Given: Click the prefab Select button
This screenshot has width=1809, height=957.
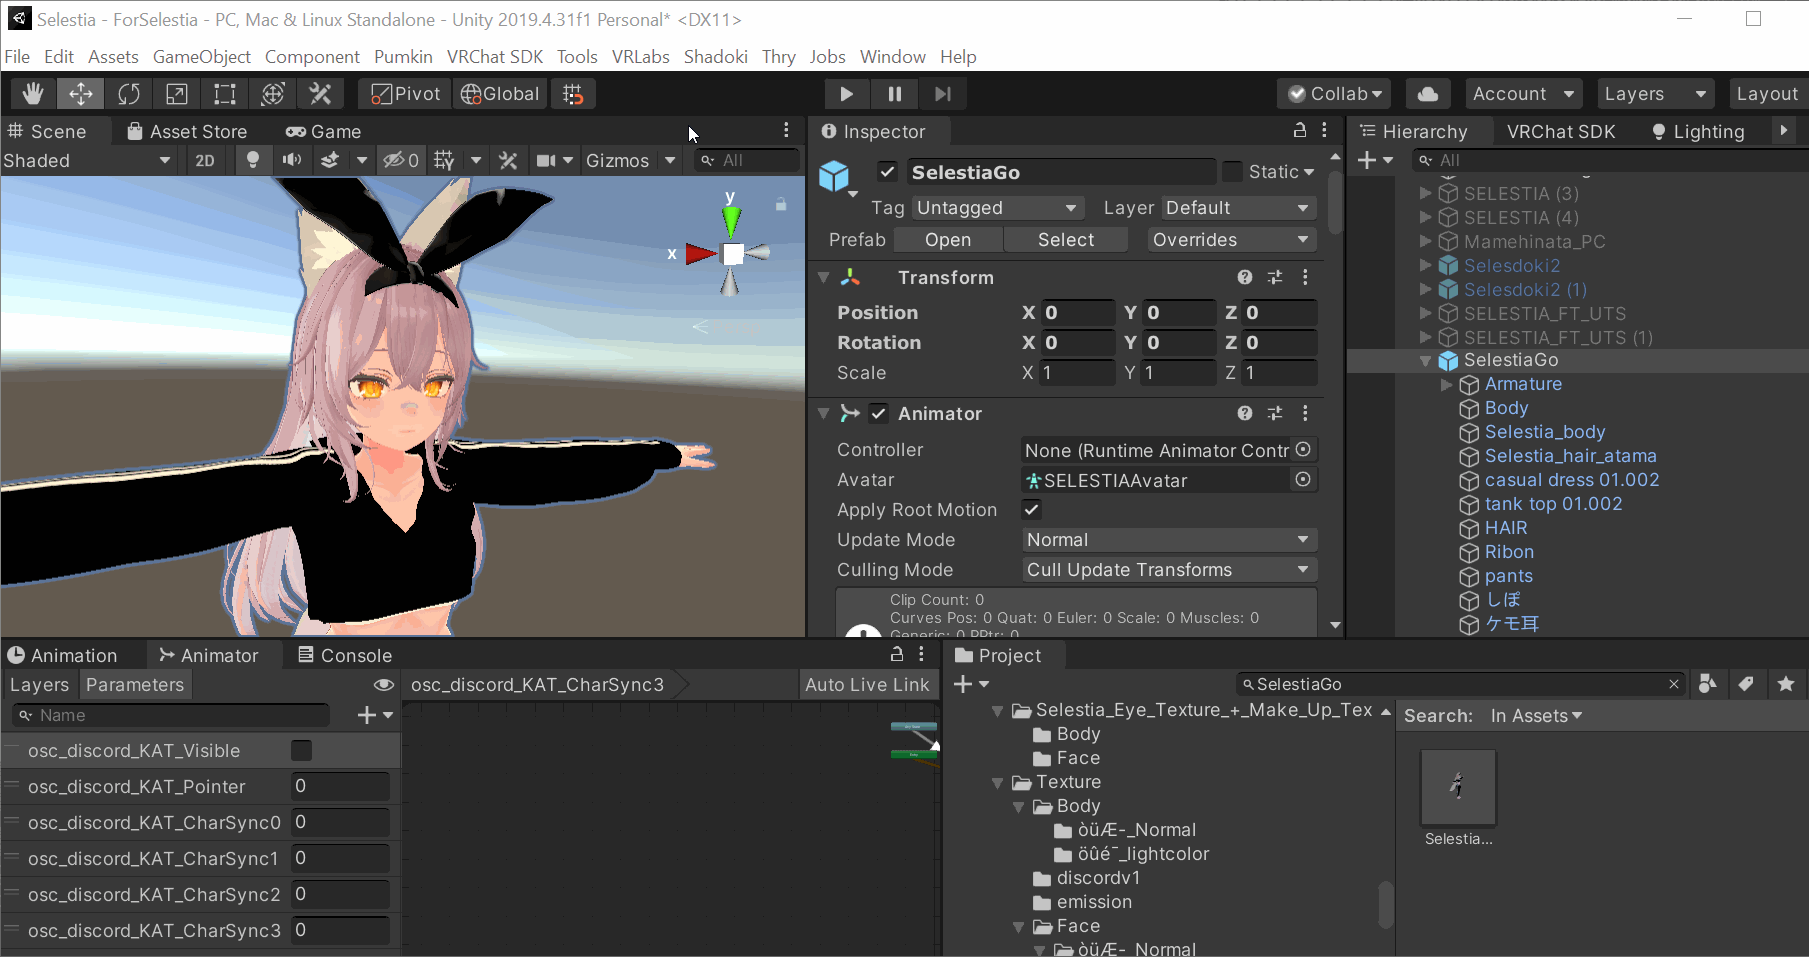Looking at the screenshot, I should click(1066, 240).
